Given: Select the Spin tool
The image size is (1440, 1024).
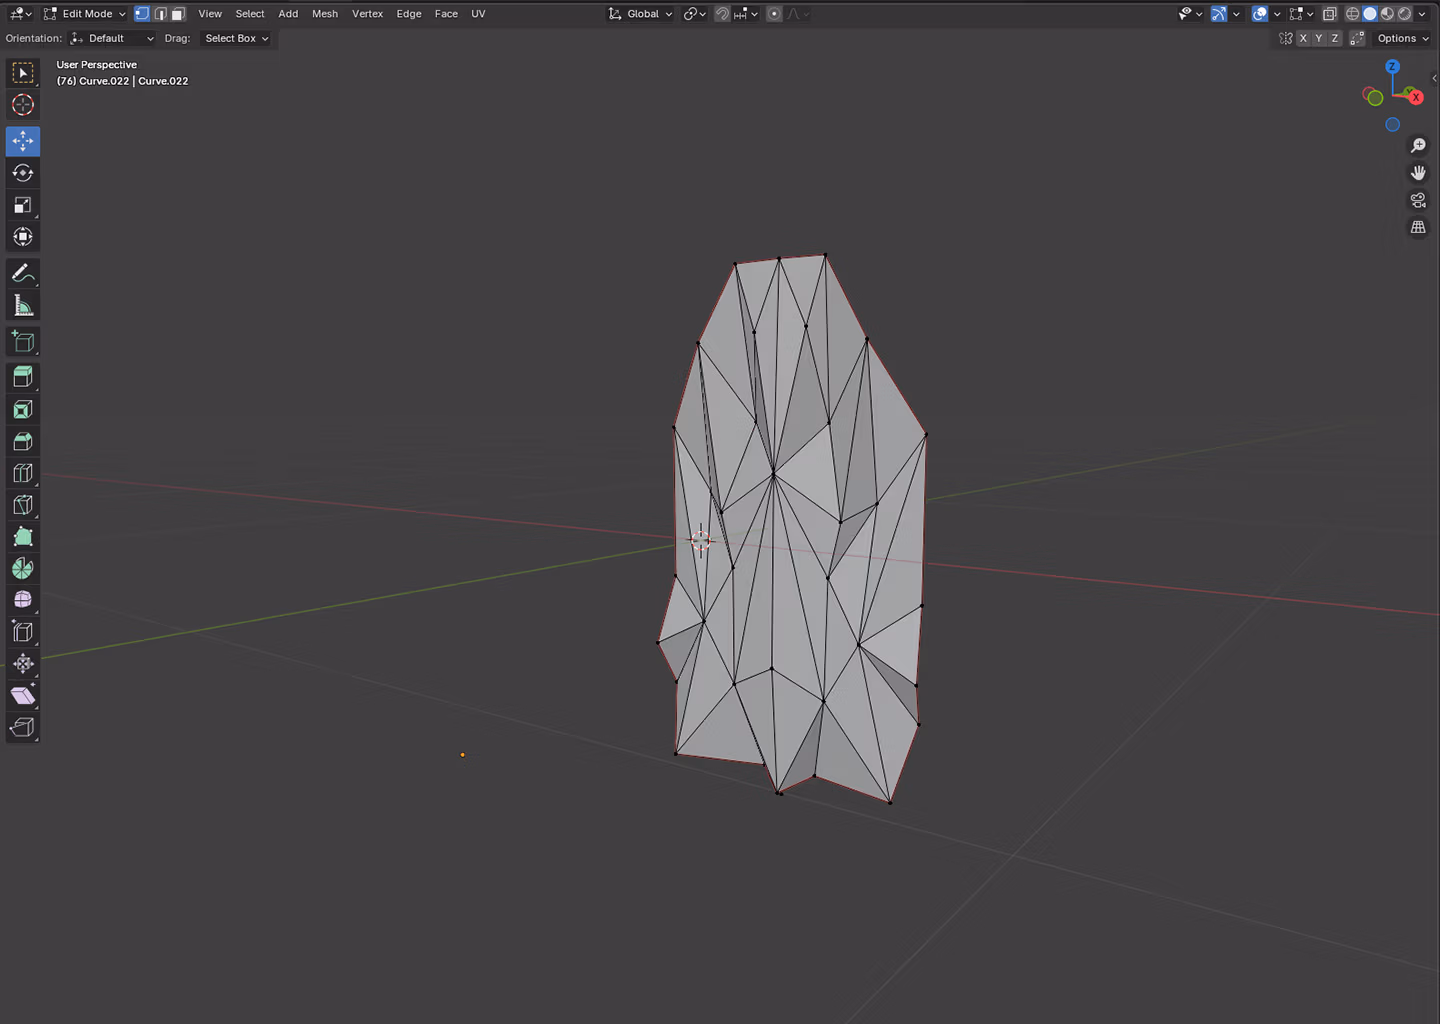Looking at the screenshot, I should pyautogui.click(x=23, y=568).
